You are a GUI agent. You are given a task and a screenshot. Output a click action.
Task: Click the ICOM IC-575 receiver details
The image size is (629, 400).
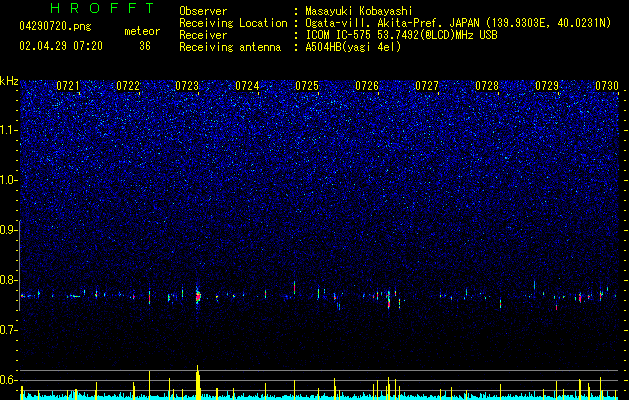tap(401, 35)
